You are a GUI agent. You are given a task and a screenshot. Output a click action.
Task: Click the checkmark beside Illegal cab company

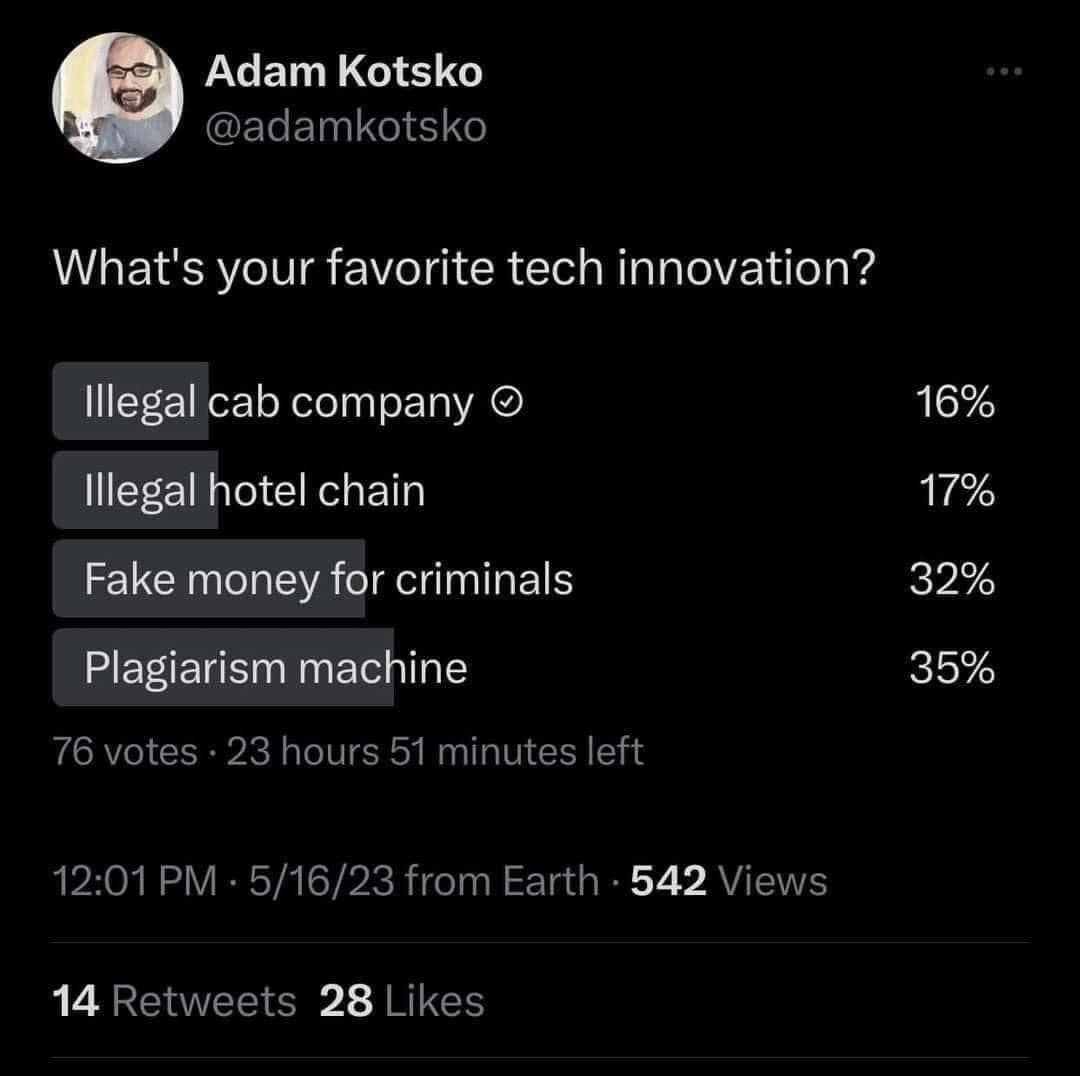point(507,403)
